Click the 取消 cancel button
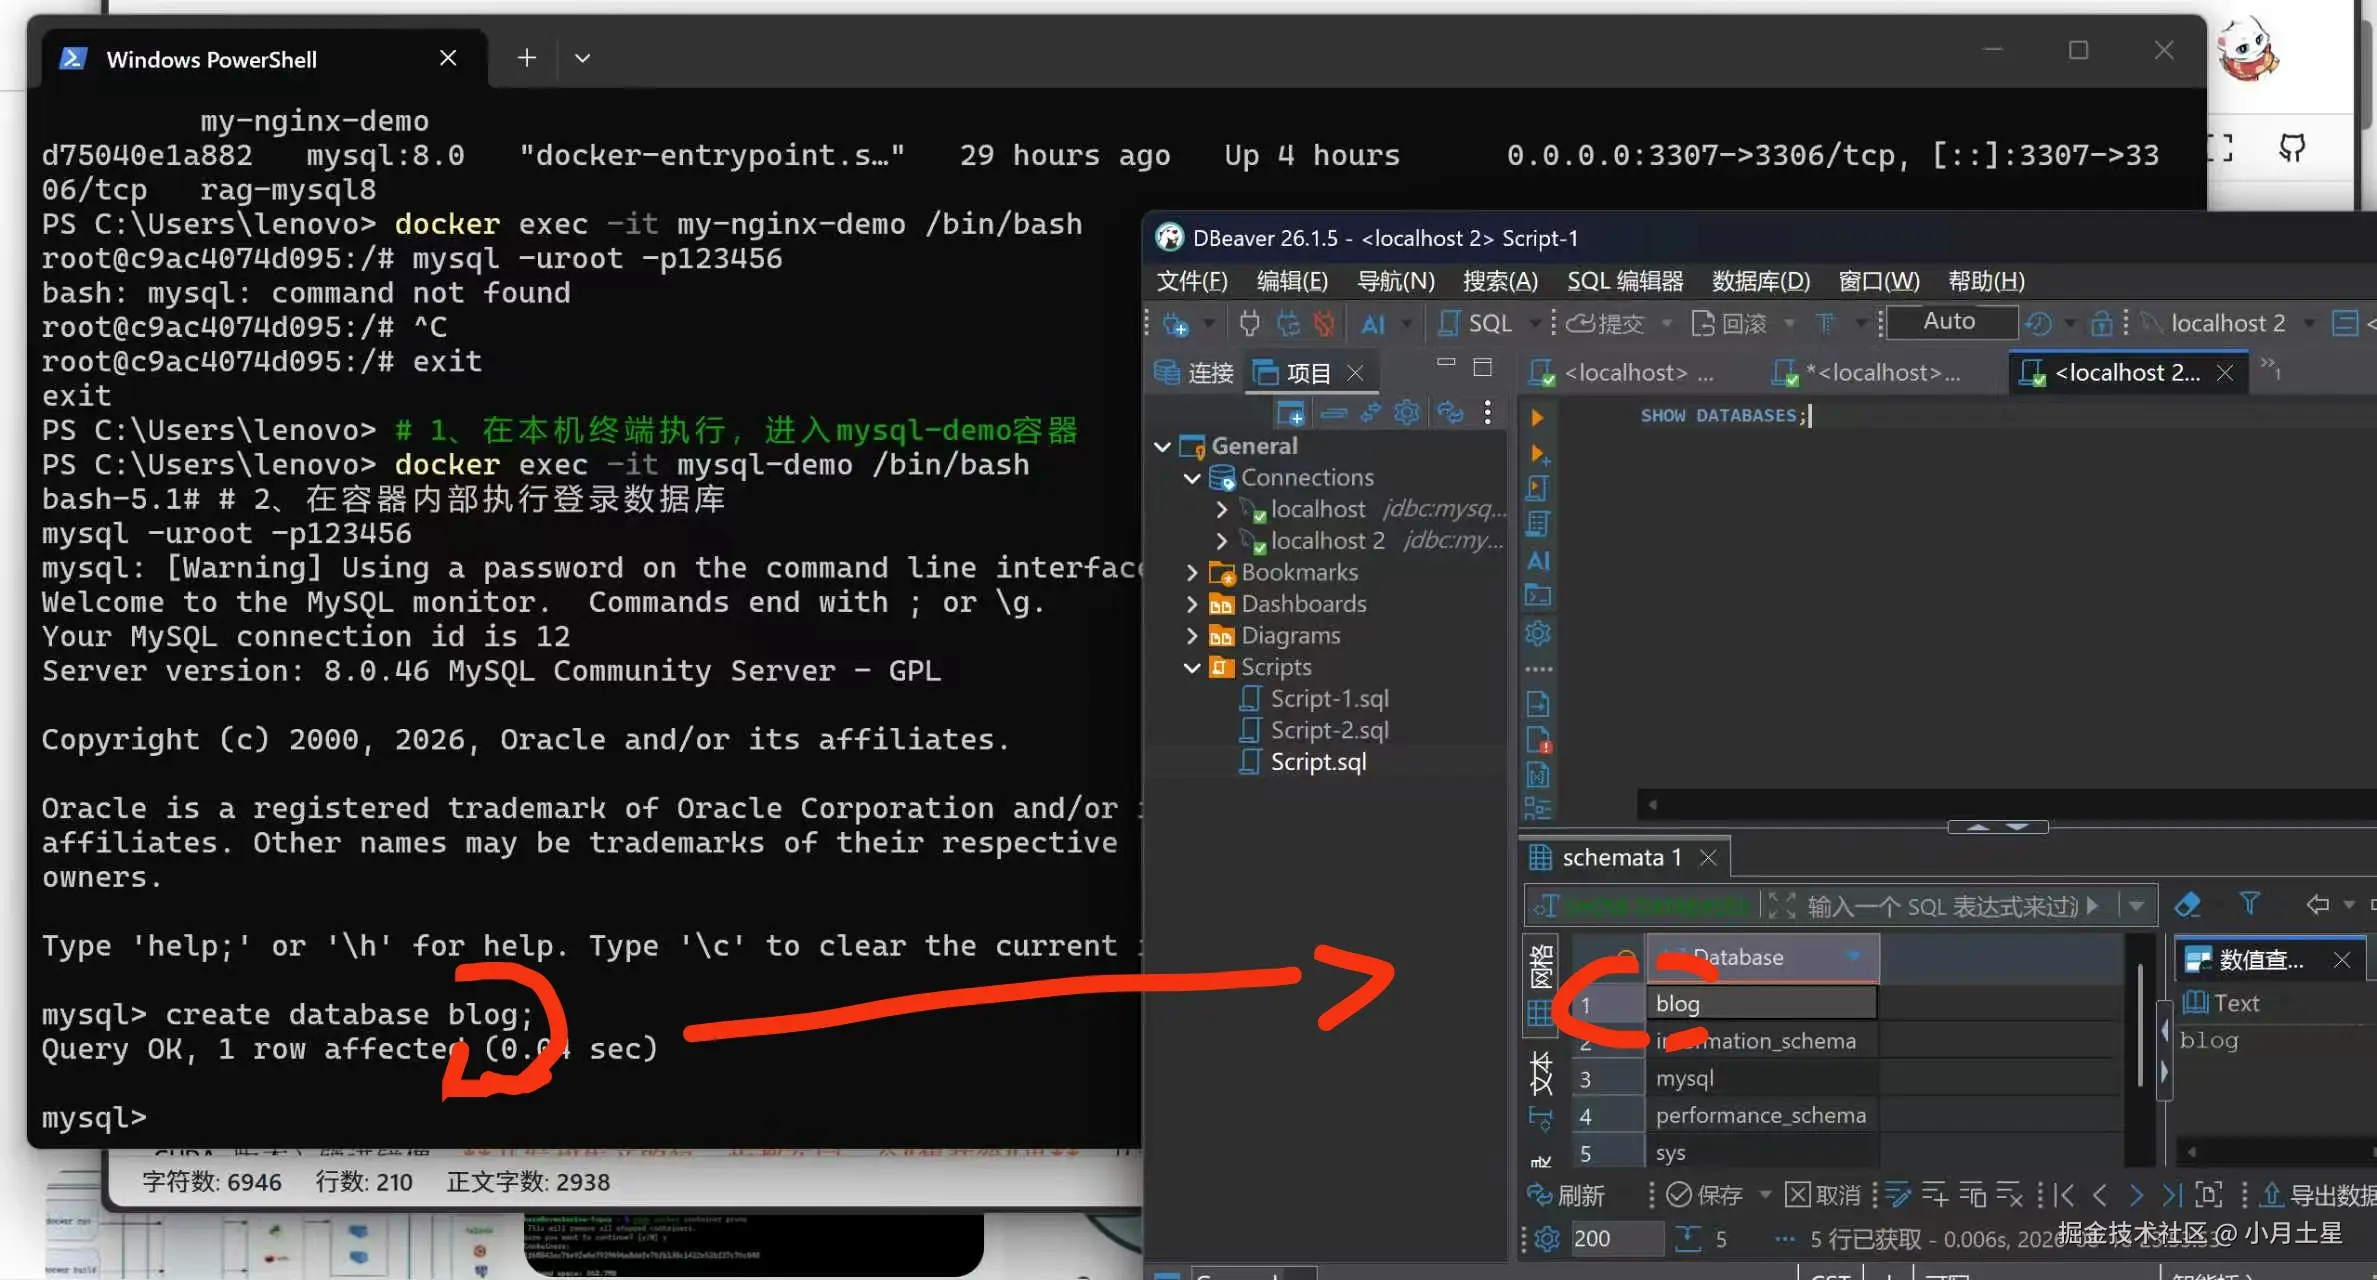This screenshot has width=2377, height=1280. 1823,1195
